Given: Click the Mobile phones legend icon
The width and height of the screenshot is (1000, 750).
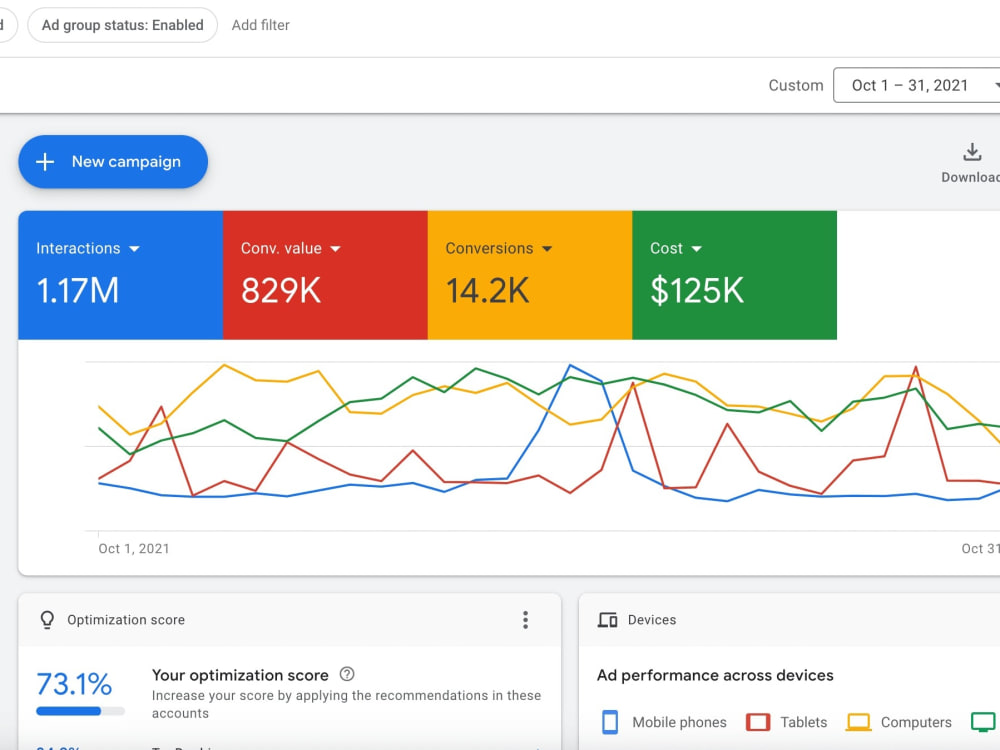Looking at the screenshot, I should click(610, 722).
